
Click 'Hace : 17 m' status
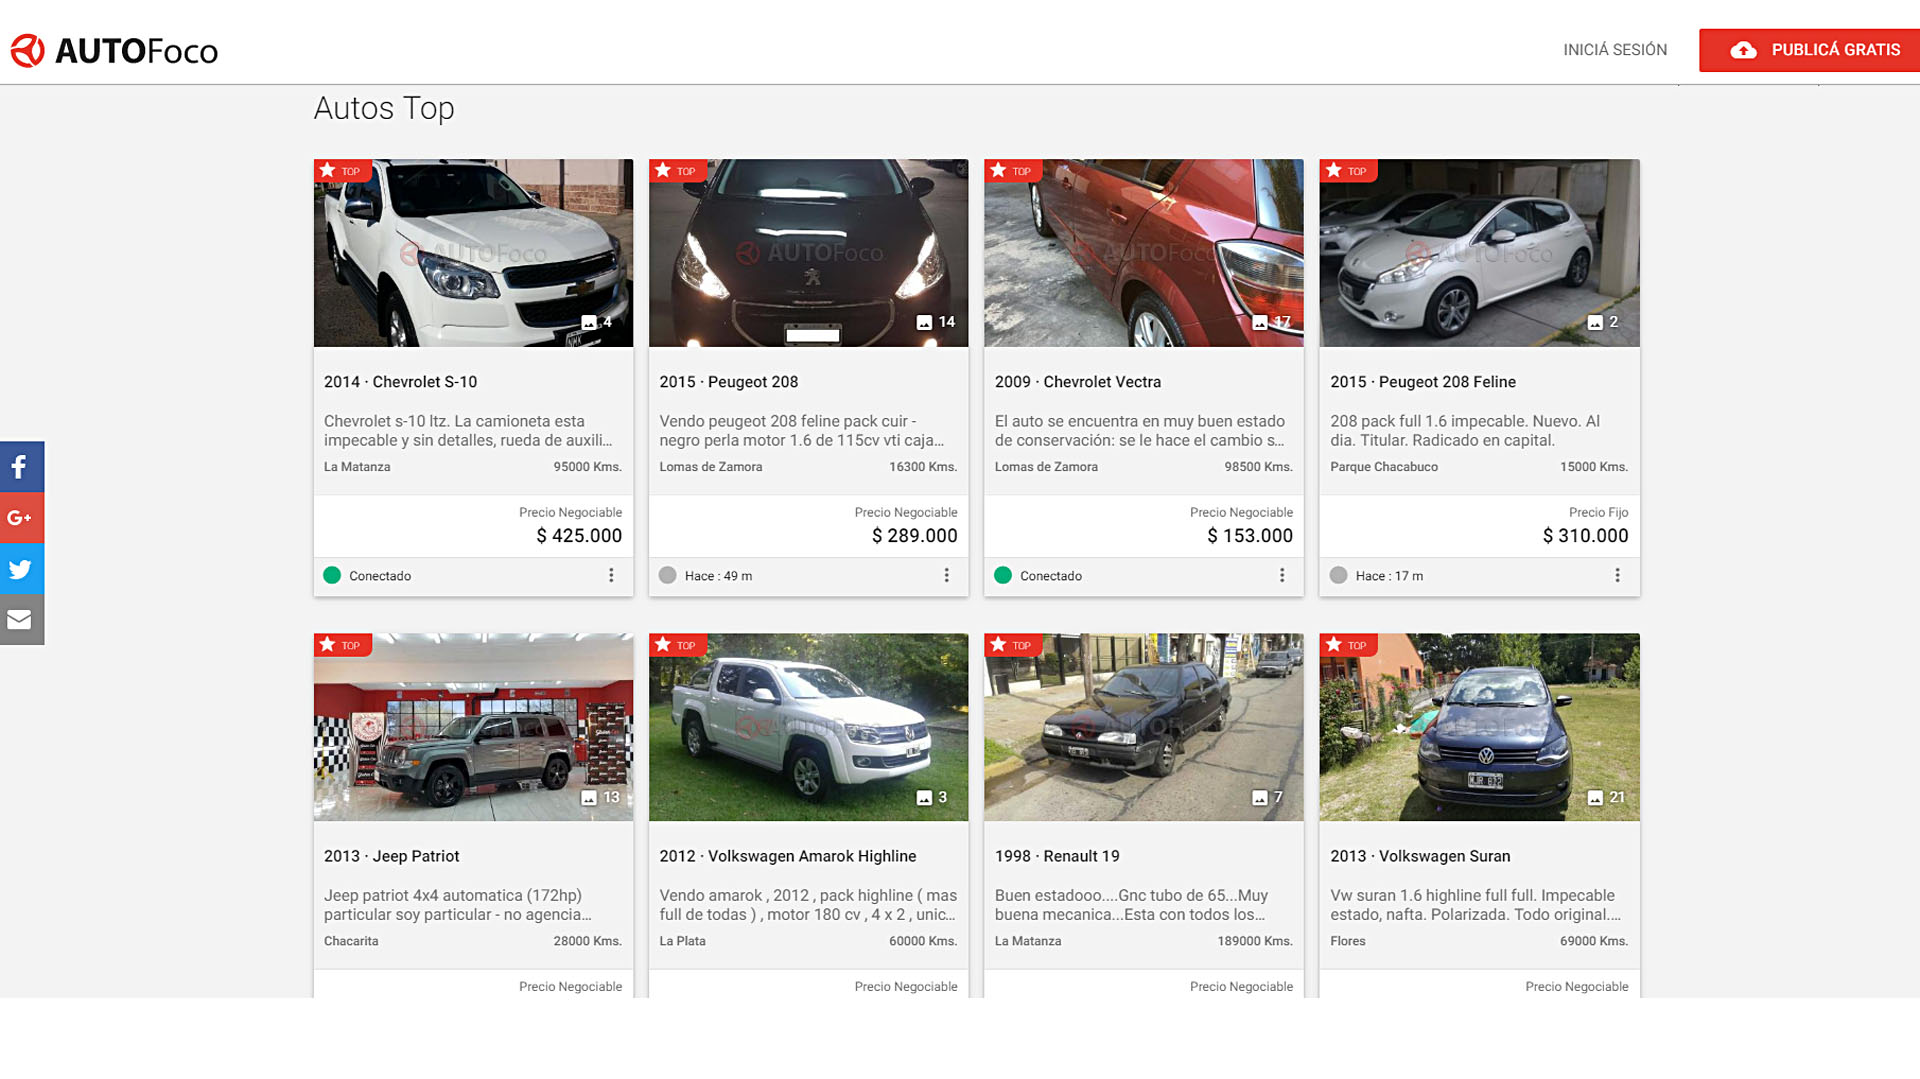pyautogui.click(x=1377, y=576)
